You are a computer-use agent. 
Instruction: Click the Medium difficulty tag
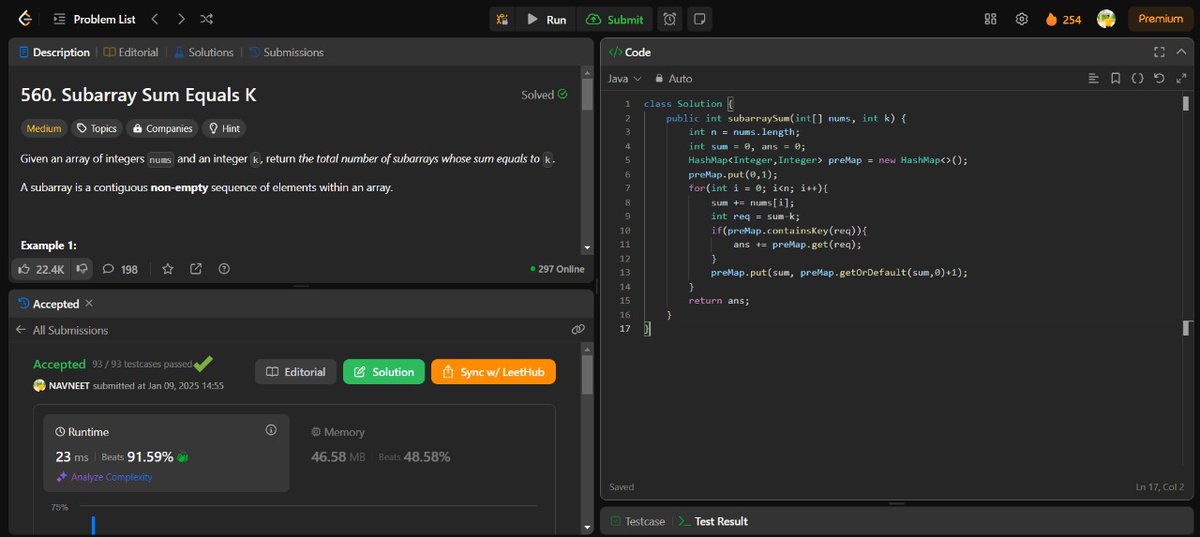click(x=44, y=128)
